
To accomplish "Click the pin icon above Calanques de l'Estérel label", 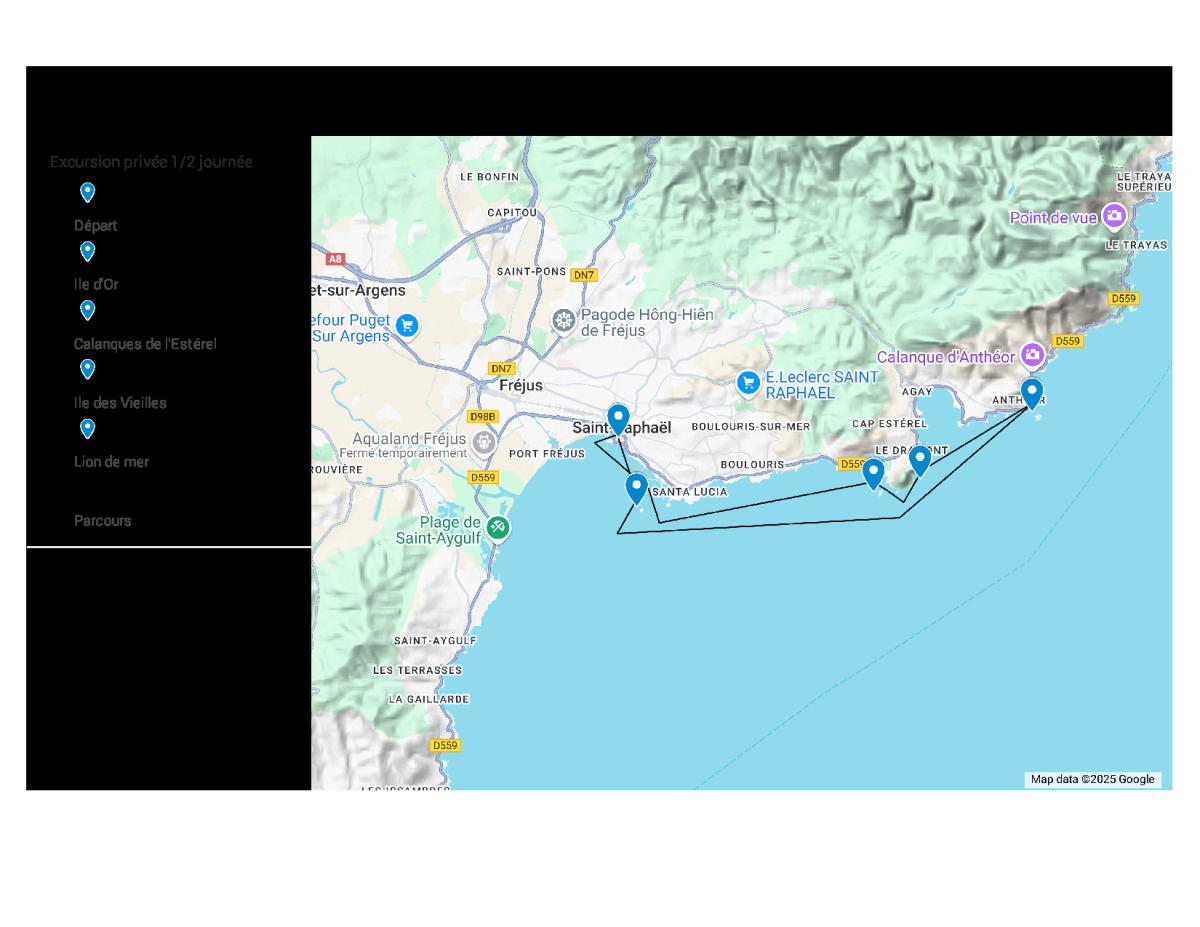I will tap(87, 310).
